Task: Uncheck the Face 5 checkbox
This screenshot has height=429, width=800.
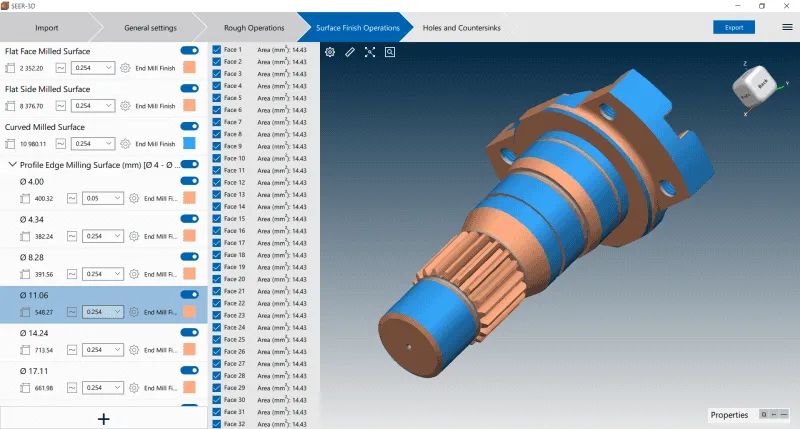Action: (216, 98)
